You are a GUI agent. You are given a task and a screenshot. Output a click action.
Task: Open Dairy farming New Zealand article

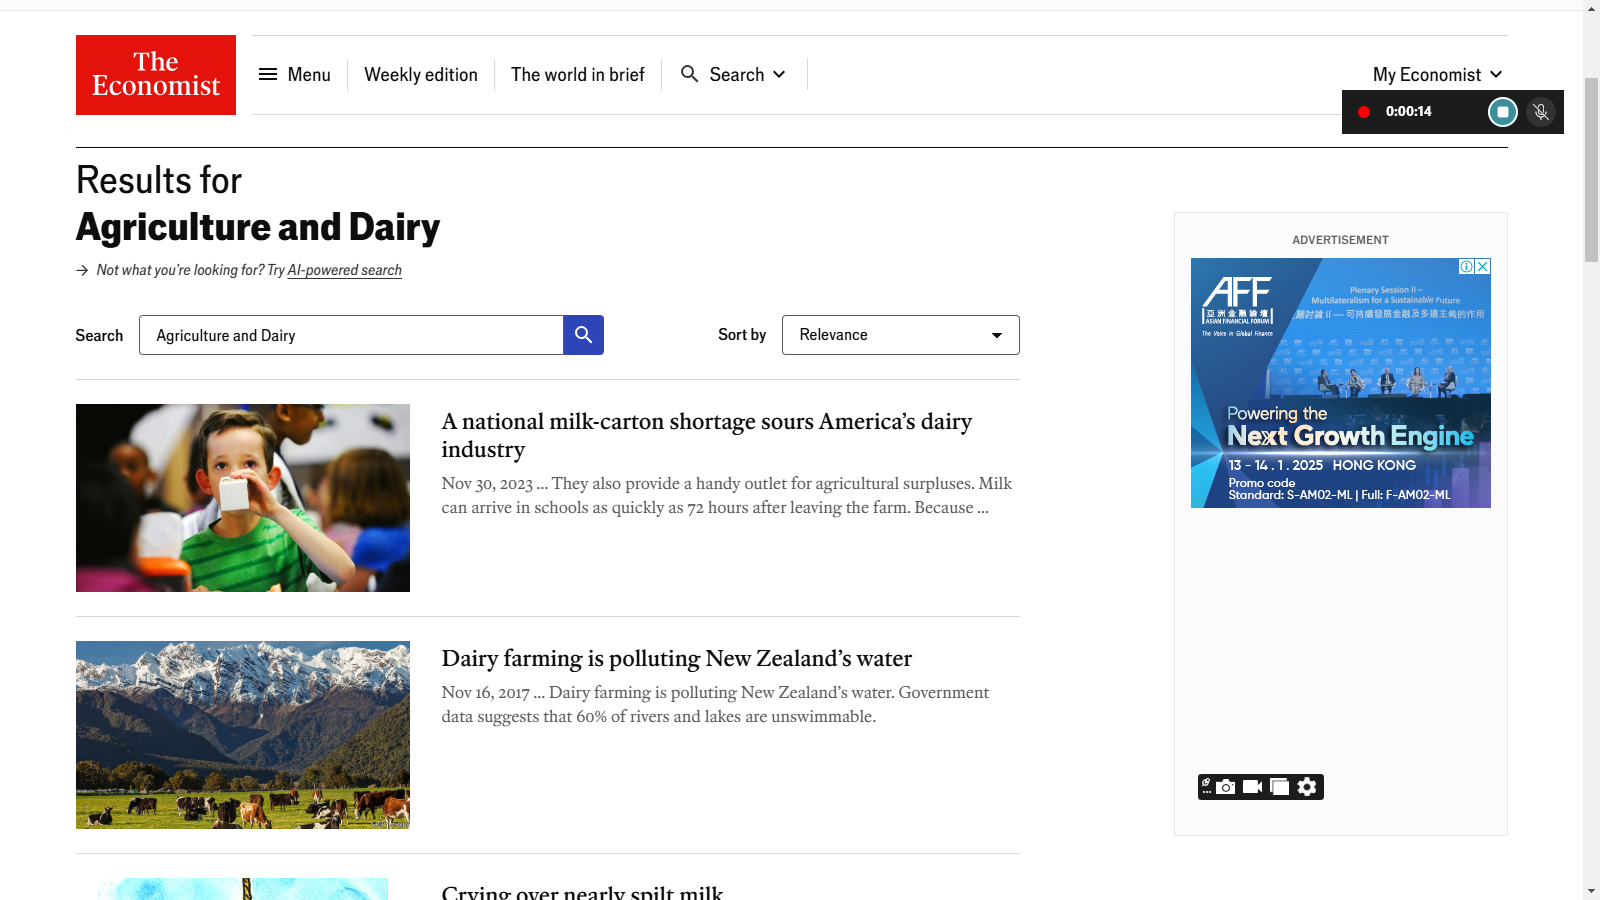676,658
